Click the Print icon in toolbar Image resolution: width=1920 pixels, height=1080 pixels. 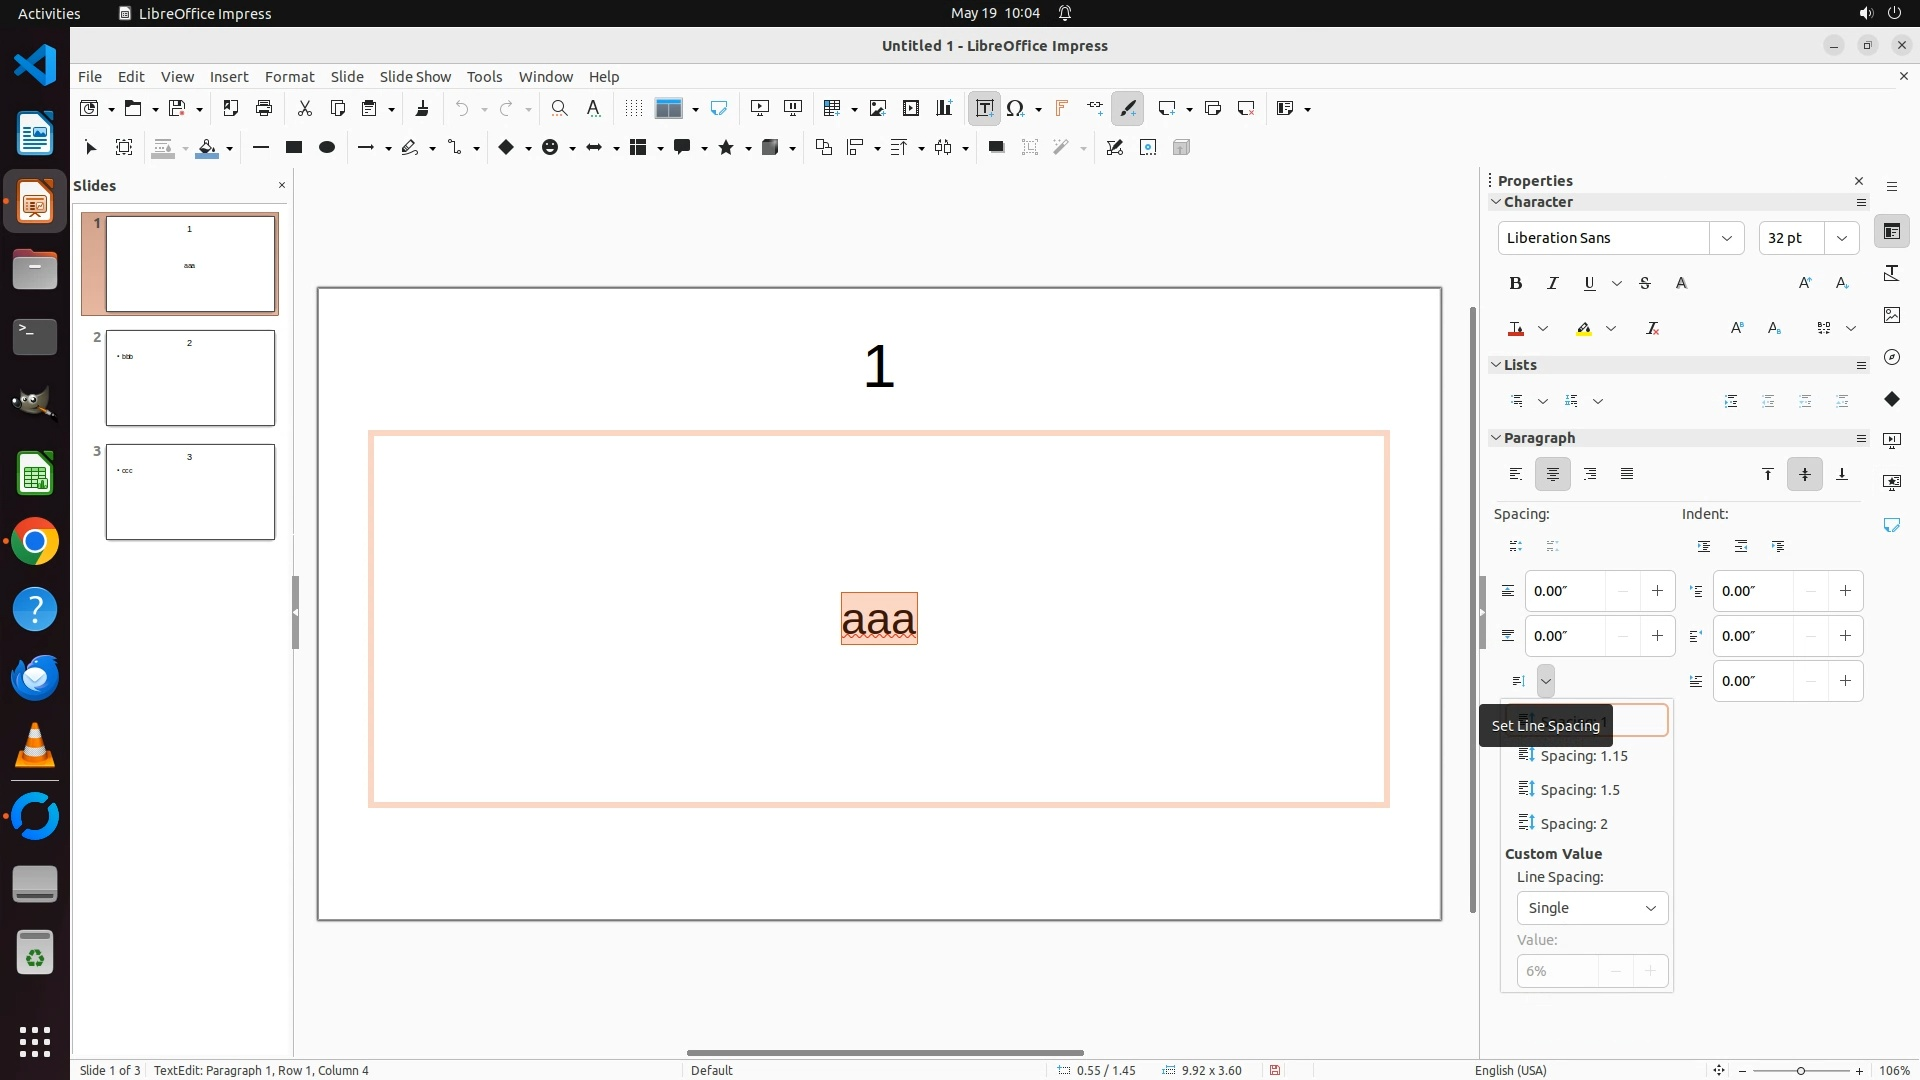tap(264, 108)
